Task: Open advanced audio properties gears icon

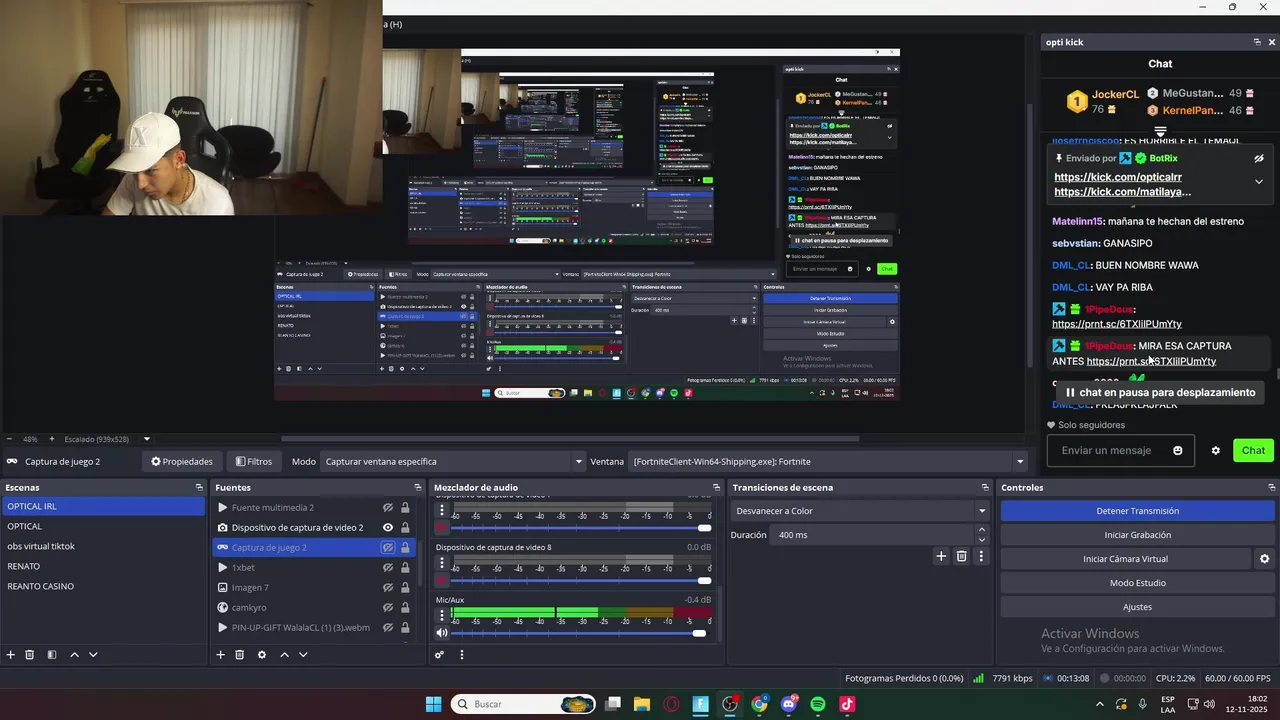Action: click(439, 655)
